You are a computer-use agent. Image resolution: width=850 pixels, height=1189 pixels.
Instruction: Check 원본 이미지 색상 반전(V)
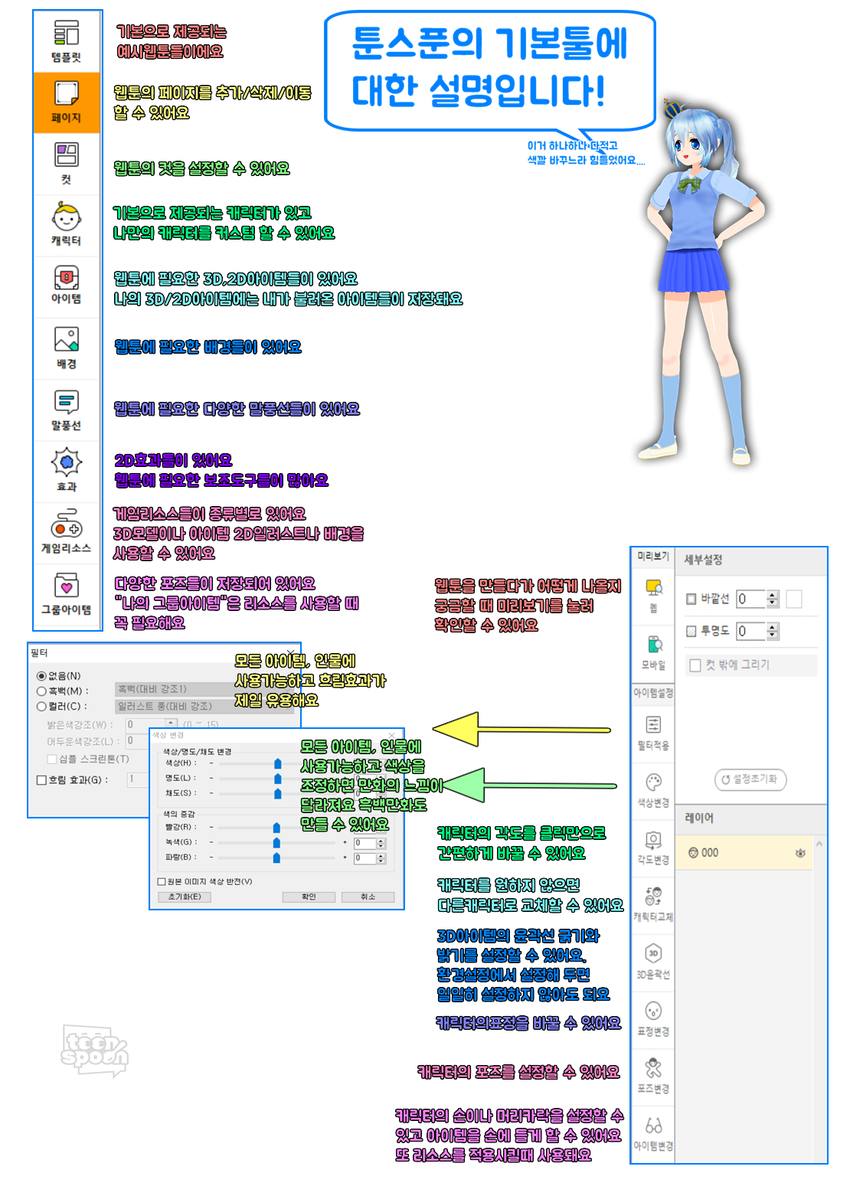pyautogui.click(x=162, y=881)
